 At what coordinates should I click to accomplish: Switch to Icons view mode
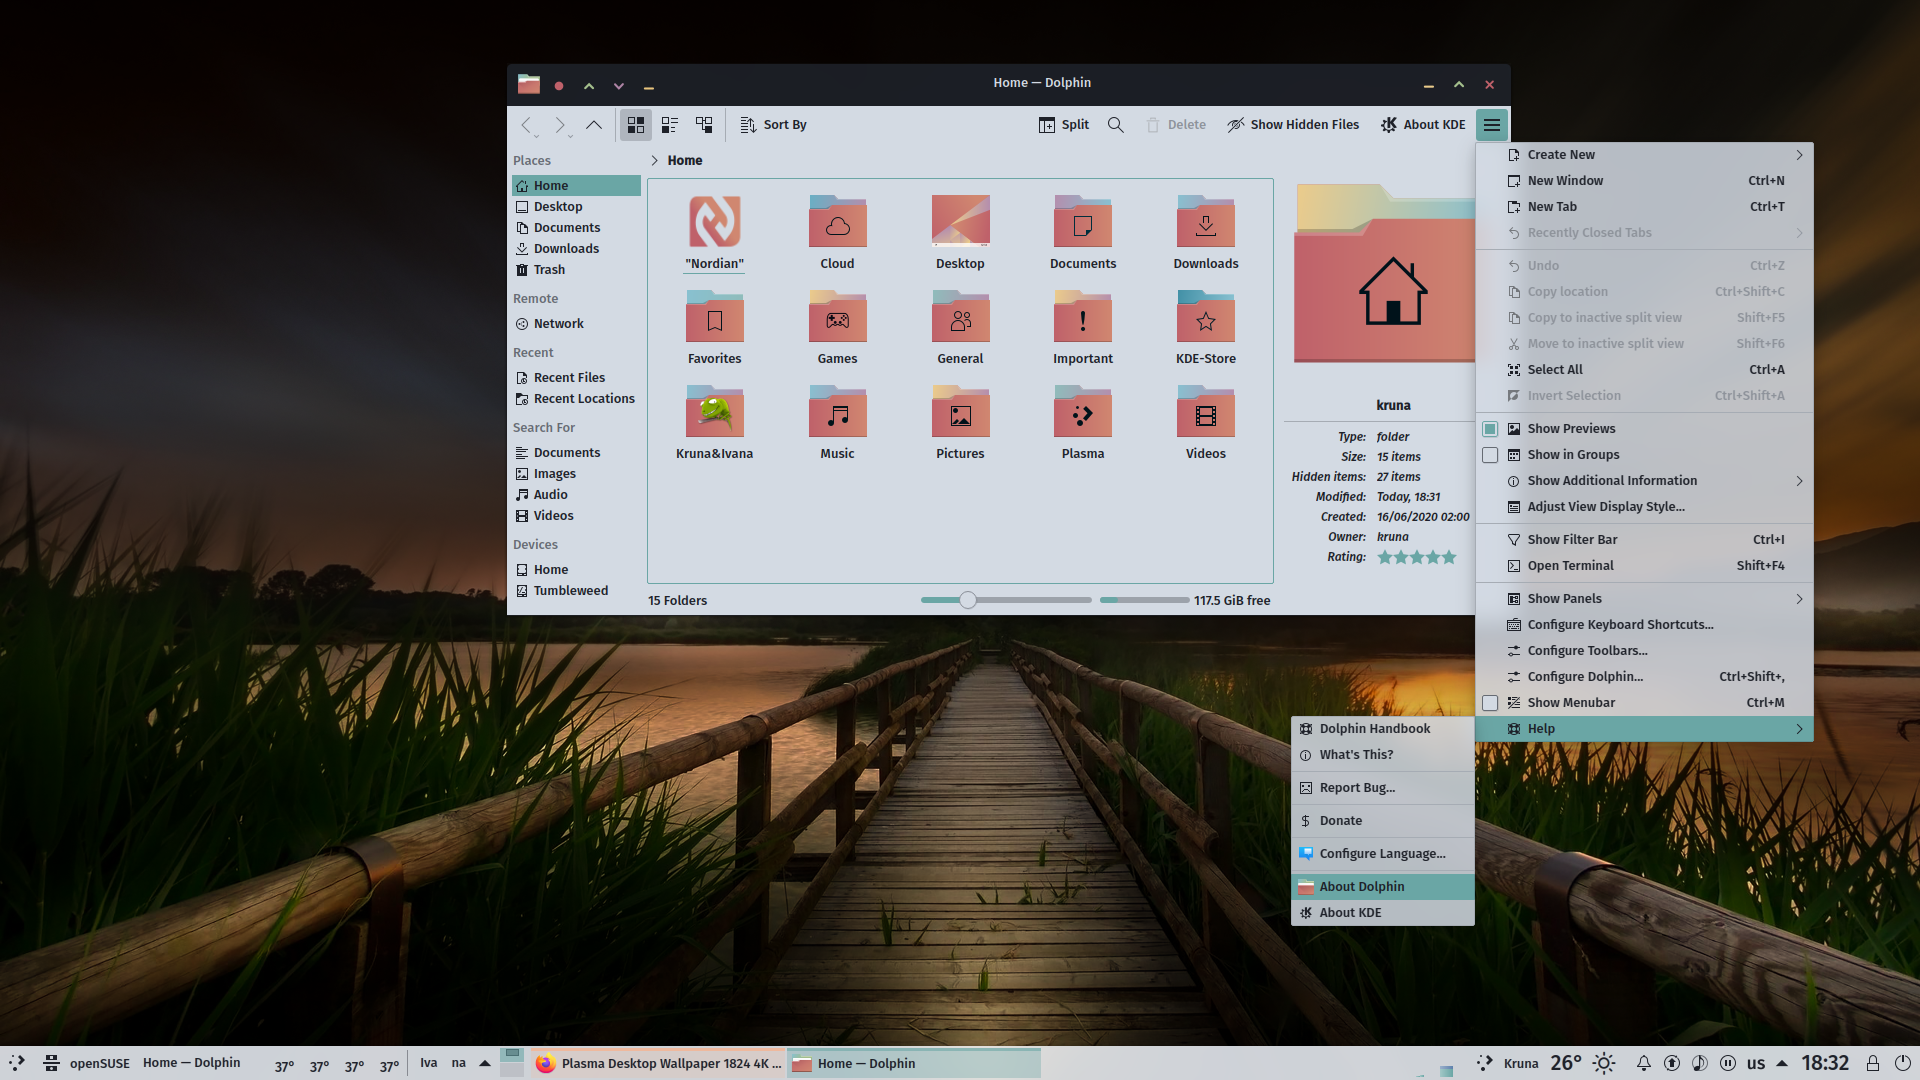pos(636,125)
